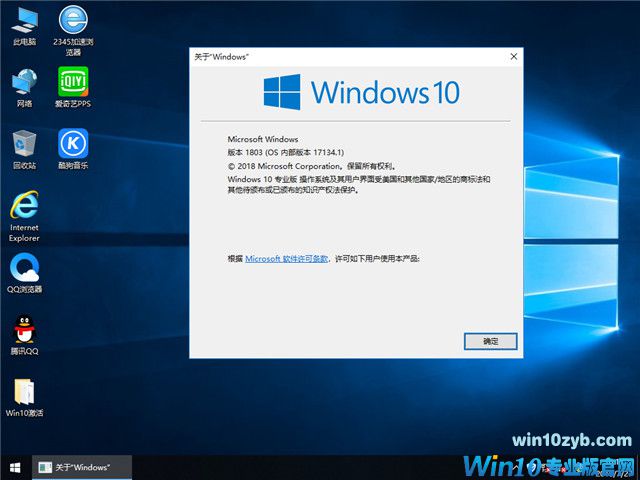Click the 关于"Windows" dialog title bar

pos(340,58)
